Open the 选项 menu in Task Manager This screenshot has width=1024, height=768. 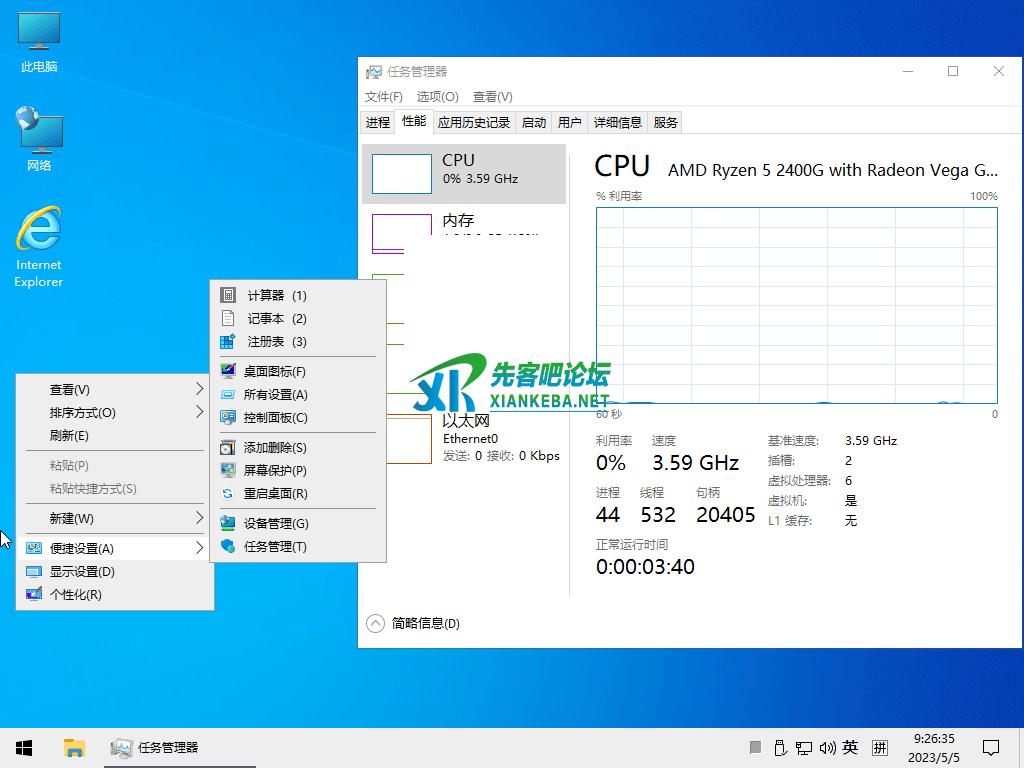(x=437, y=96)
